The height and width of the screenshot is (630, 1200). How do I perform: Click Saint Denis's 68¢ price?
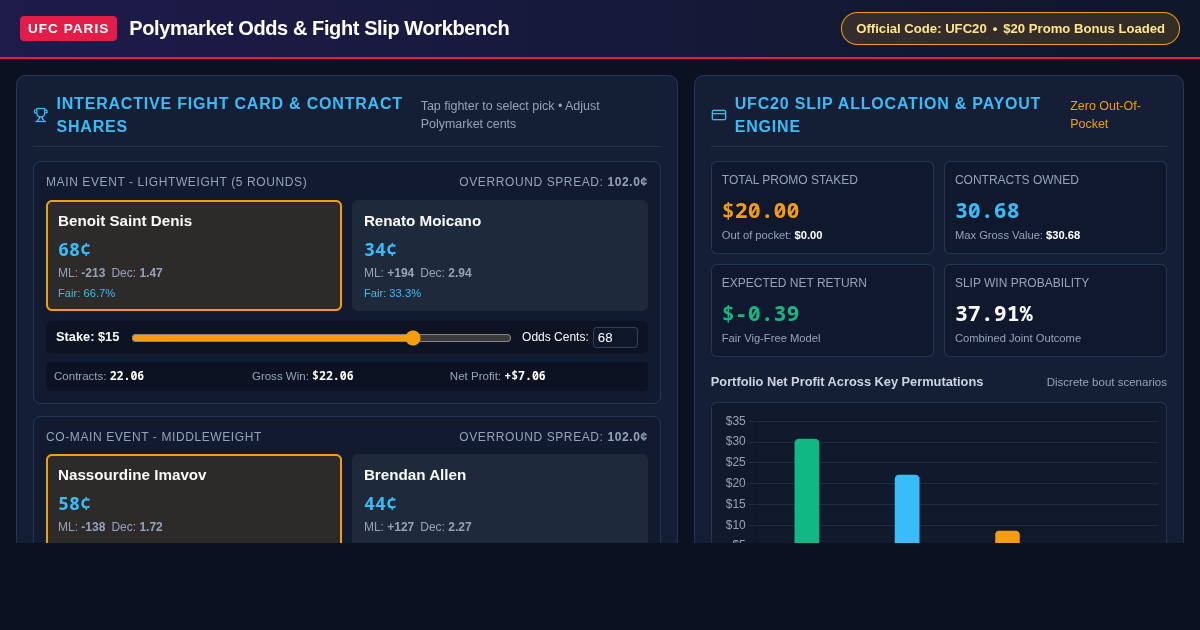pos(74,249)
